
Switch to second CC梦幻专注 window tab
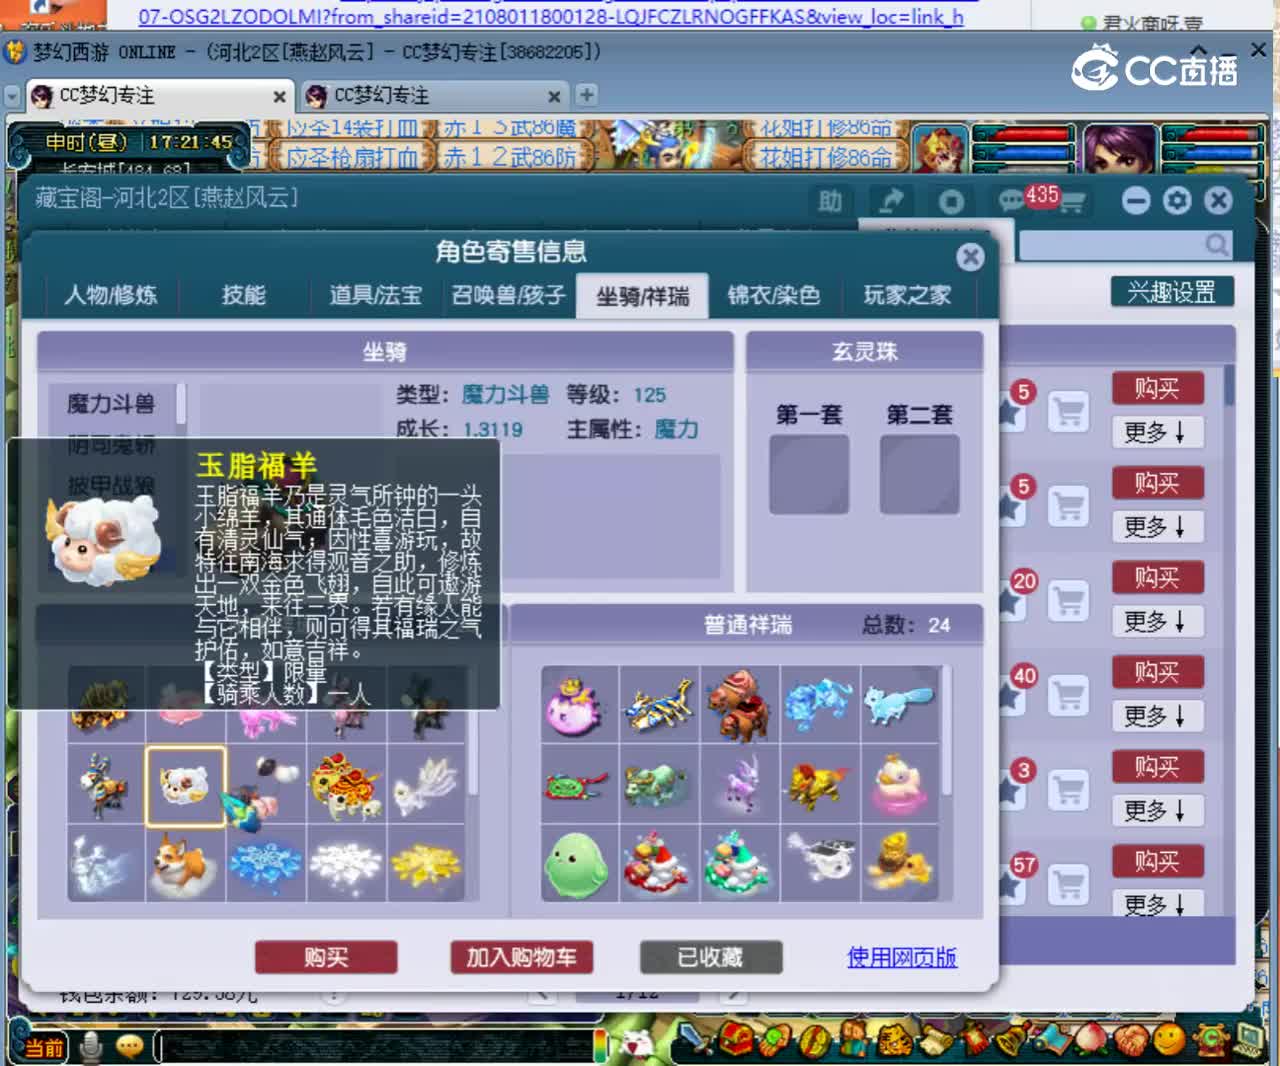(433, 96)
